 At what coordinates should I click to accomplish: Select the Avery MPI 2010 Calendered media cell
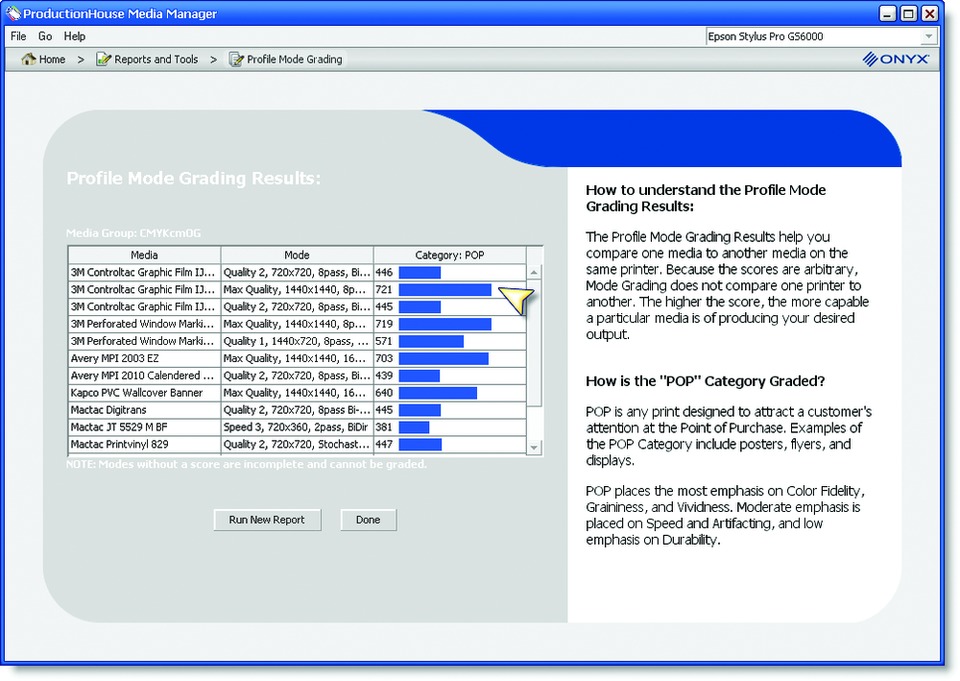point(144,375)
